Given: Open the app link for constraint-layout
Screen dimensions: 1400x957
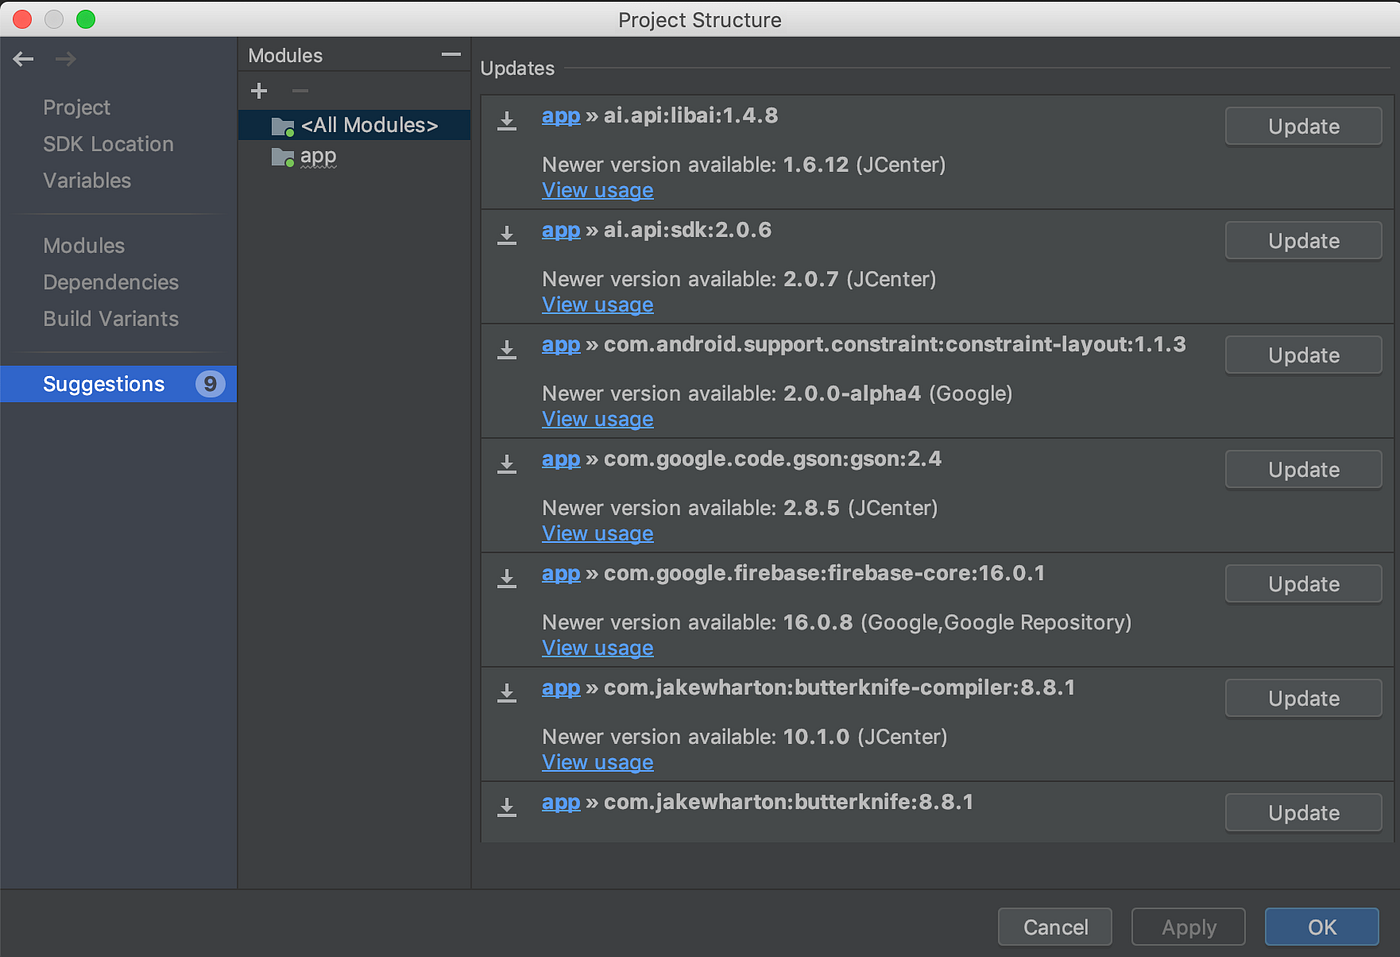Looking at the screenshot, I should [x=560, y=344].
